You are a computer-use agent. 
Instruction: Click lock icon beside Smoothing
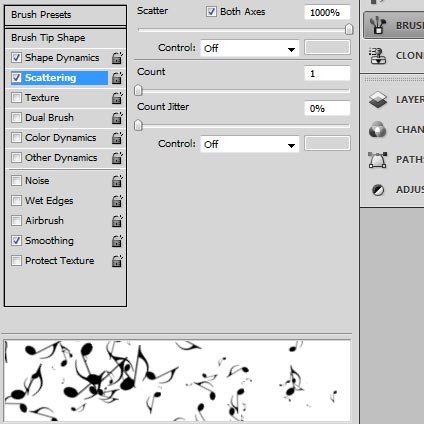(117, 241)
